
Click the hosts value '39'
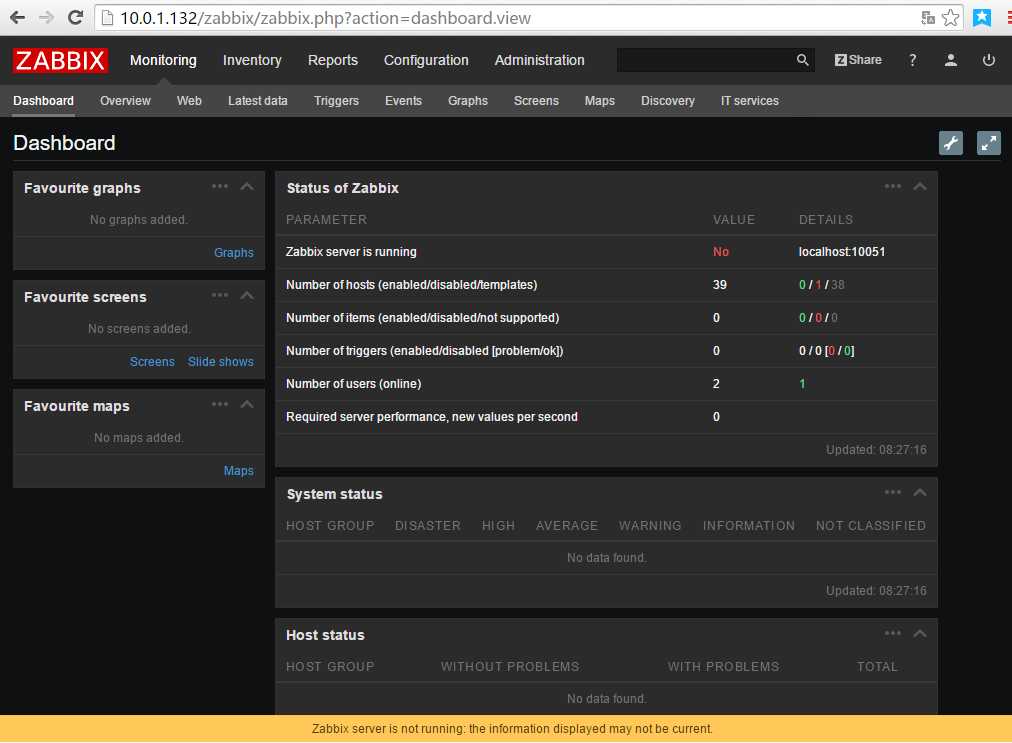point(720,285)
